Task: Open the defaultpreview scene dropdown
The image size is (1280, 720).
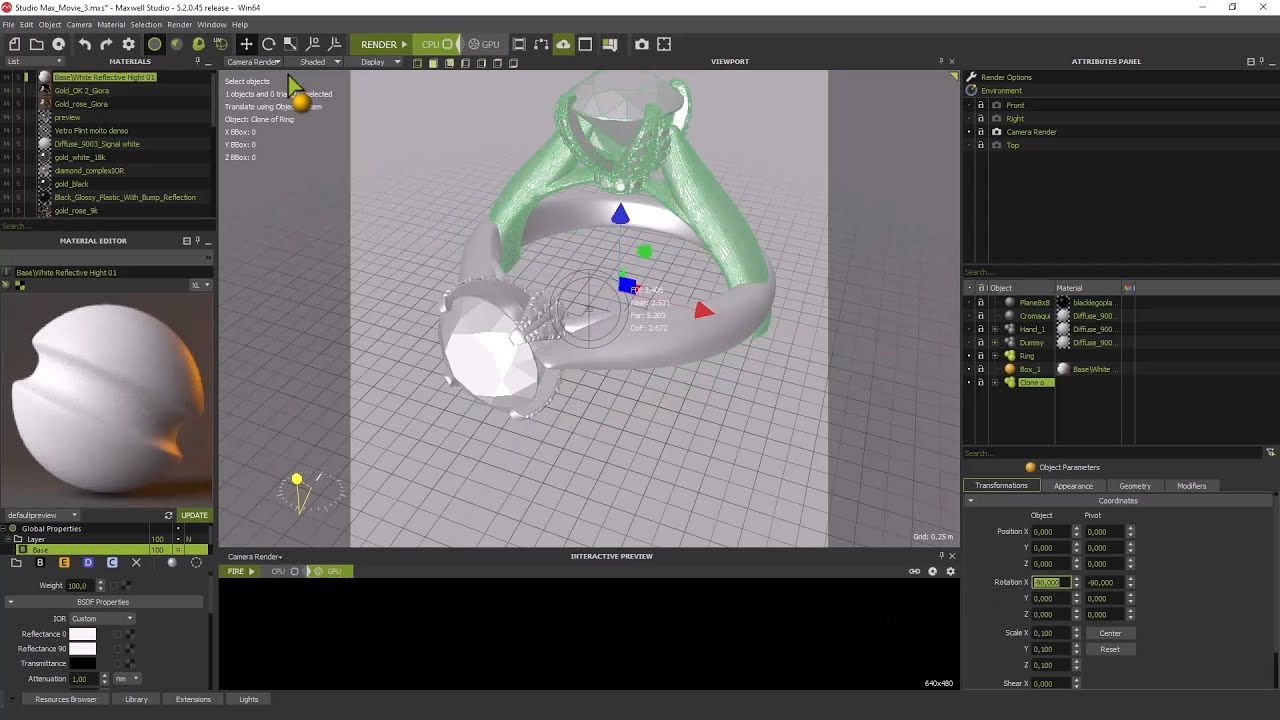Action: (41, 515)
